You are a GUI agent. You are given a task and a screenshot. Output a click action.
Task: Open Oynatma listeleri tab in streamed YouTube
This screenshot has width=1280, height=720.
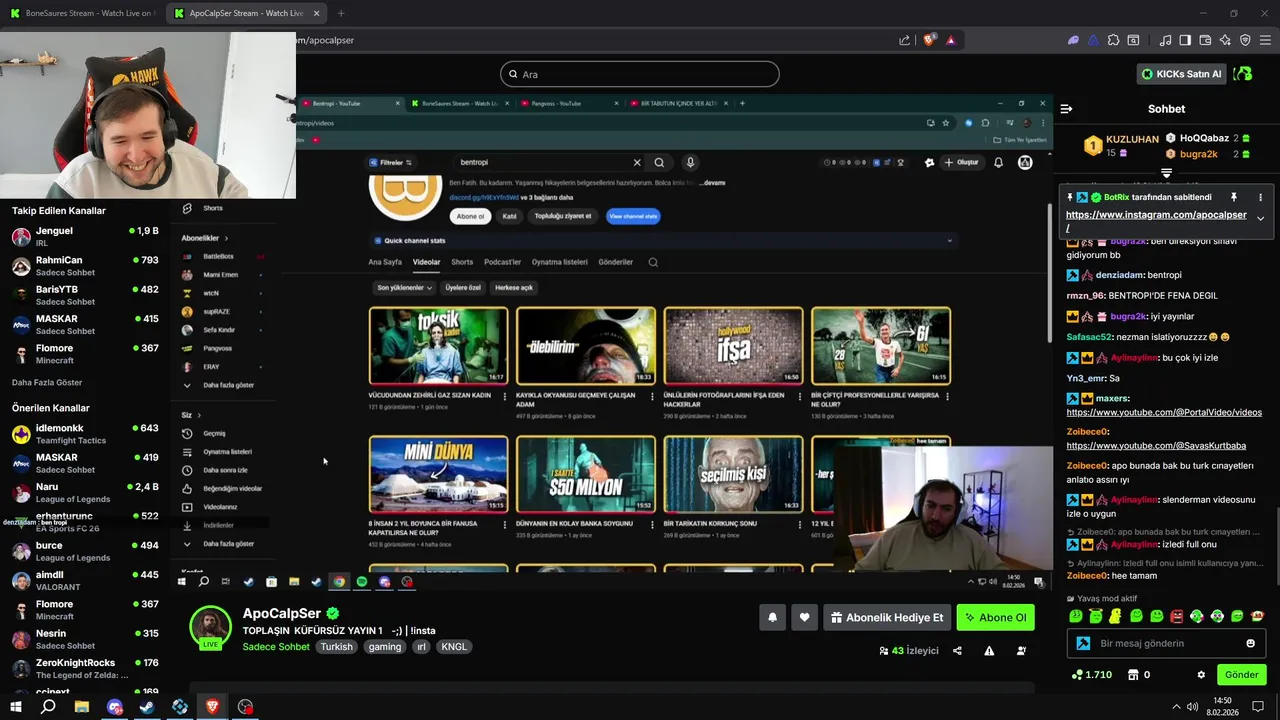point(559,262)
